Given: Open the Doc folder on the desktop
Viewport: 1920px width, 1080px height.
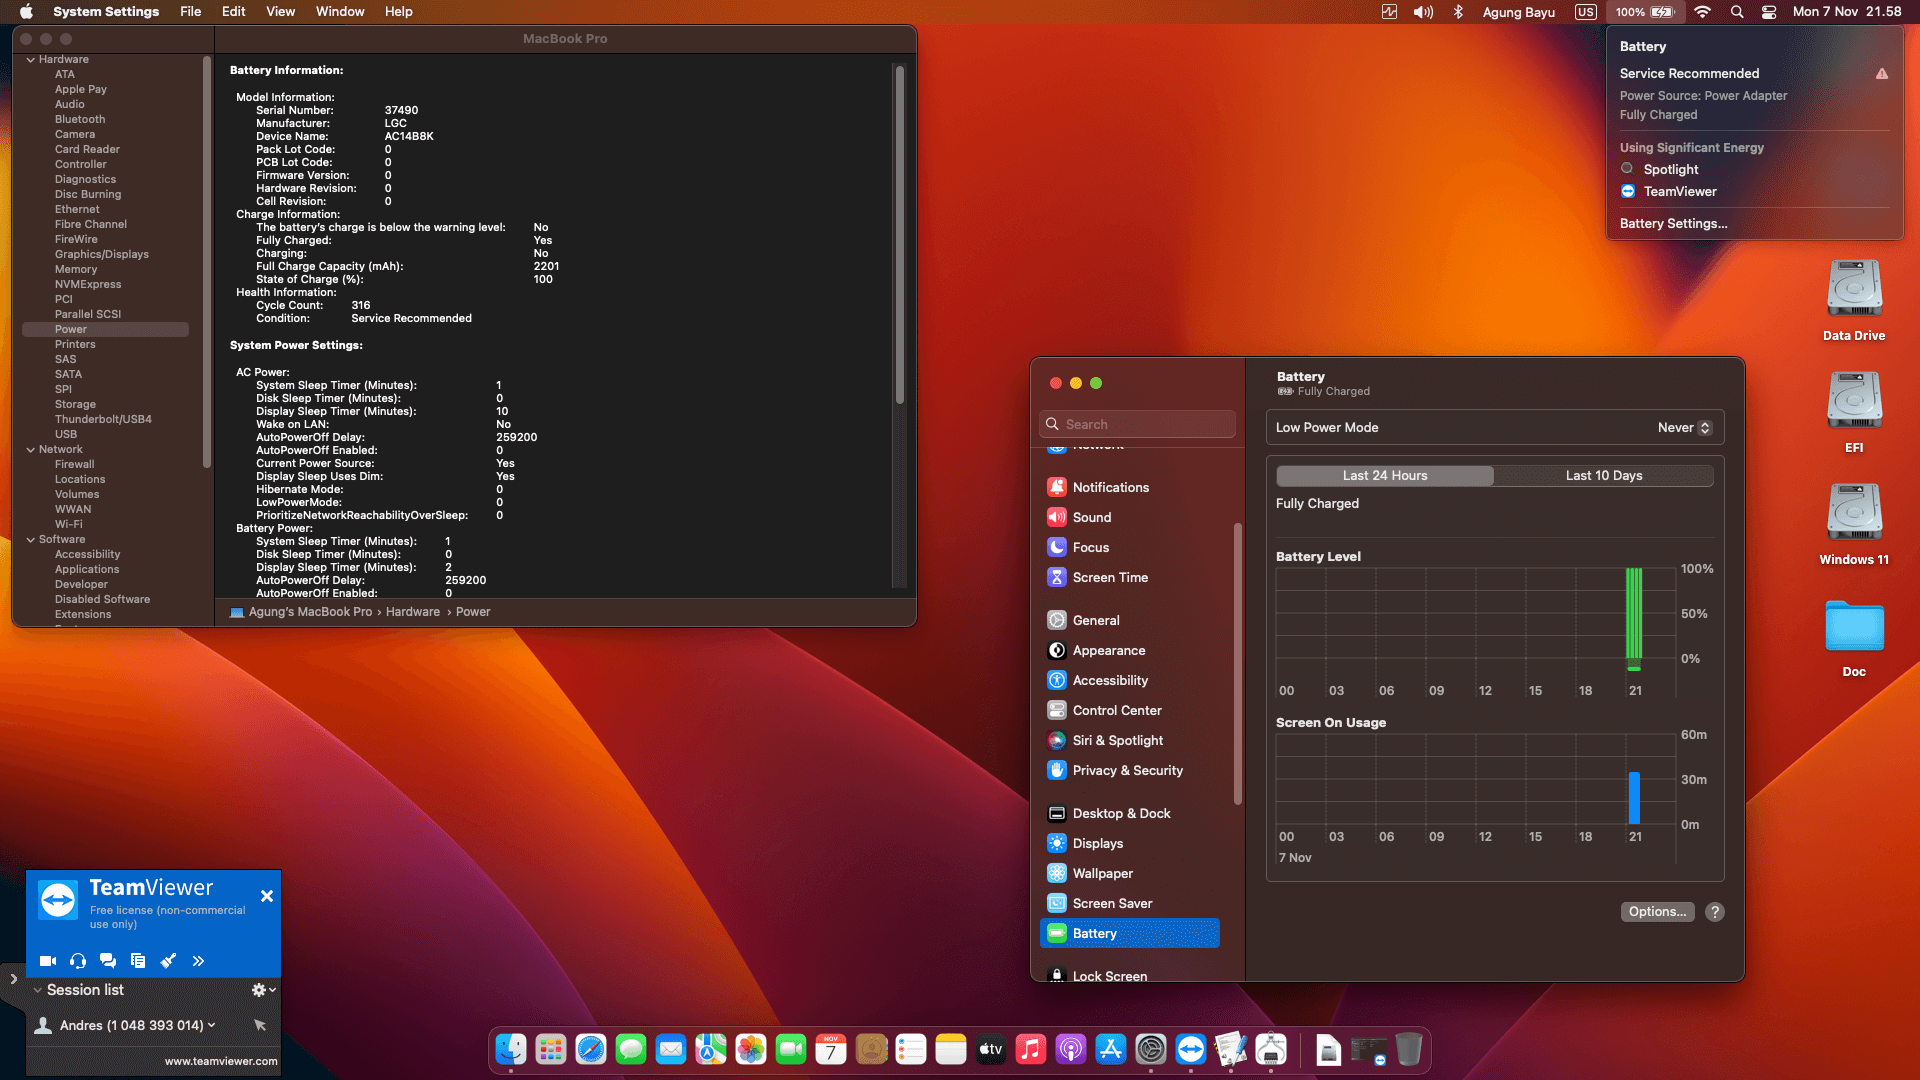Looking at the screenshot, I should pos(1854,638).
